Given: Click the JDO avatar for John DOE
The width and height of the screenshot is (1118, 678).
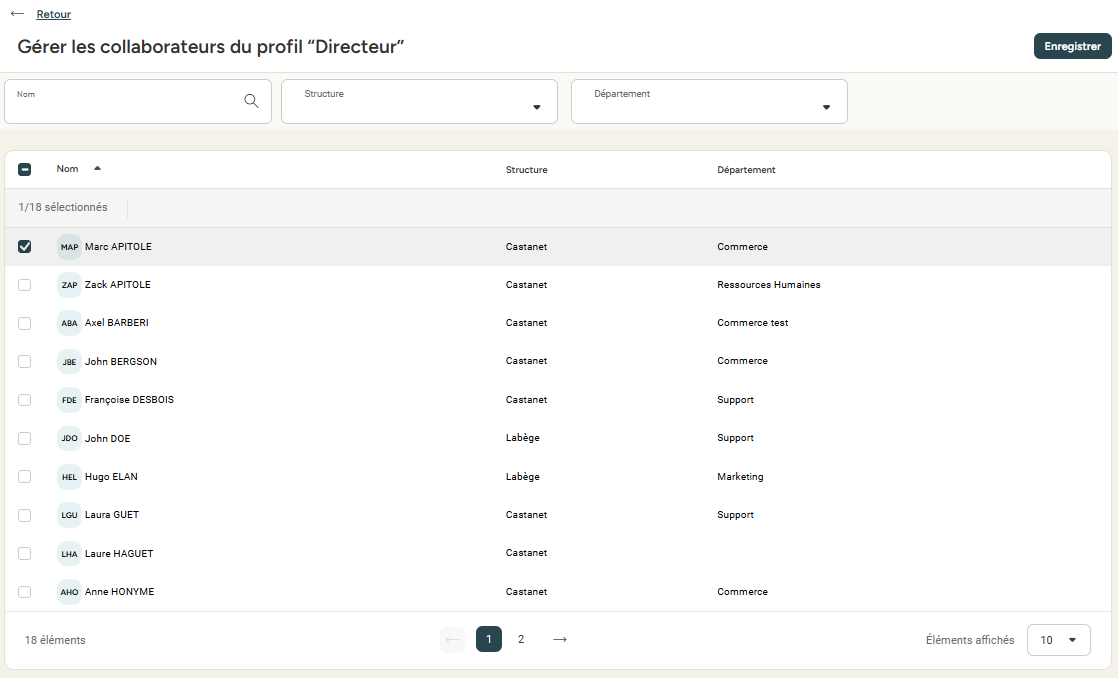Looking at the screenshot, I should (x=69, y=439).
